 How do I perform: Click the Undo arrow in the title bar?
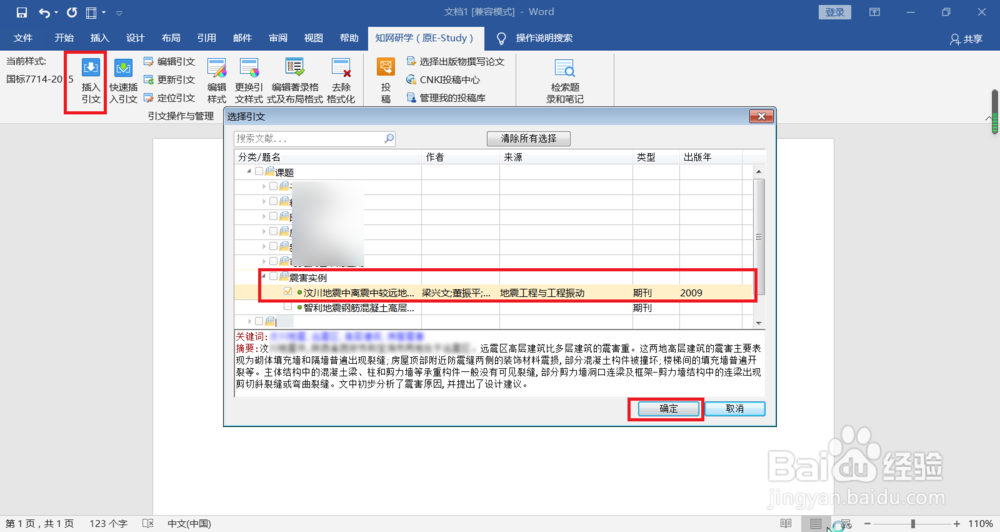[x=43, y=12]
